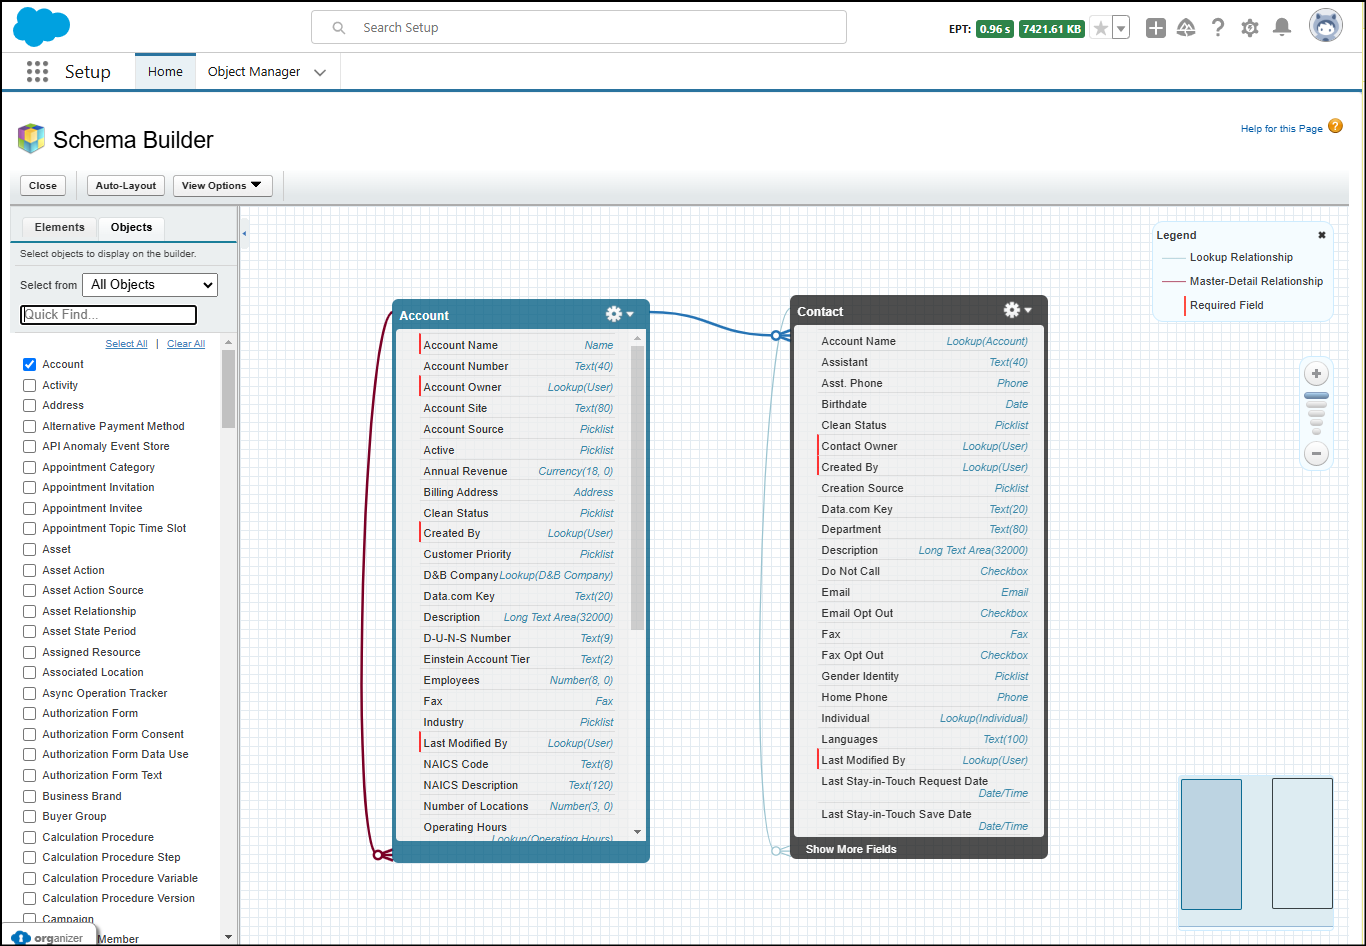This screenshot has height=946, width=1366.
Task: Select the Annual Revenue field row
Action: pos(518,471)
